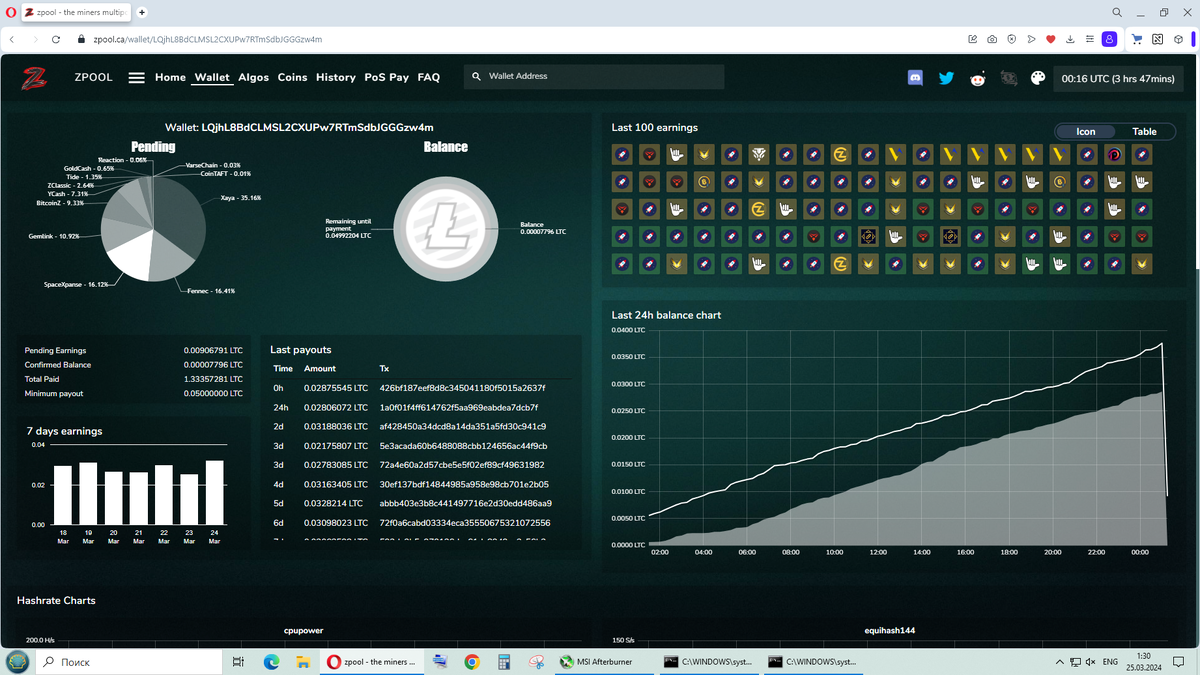Click the 00:16 UTC timer box
This screenshot has height=675, width=1200.
[1119, 78]
